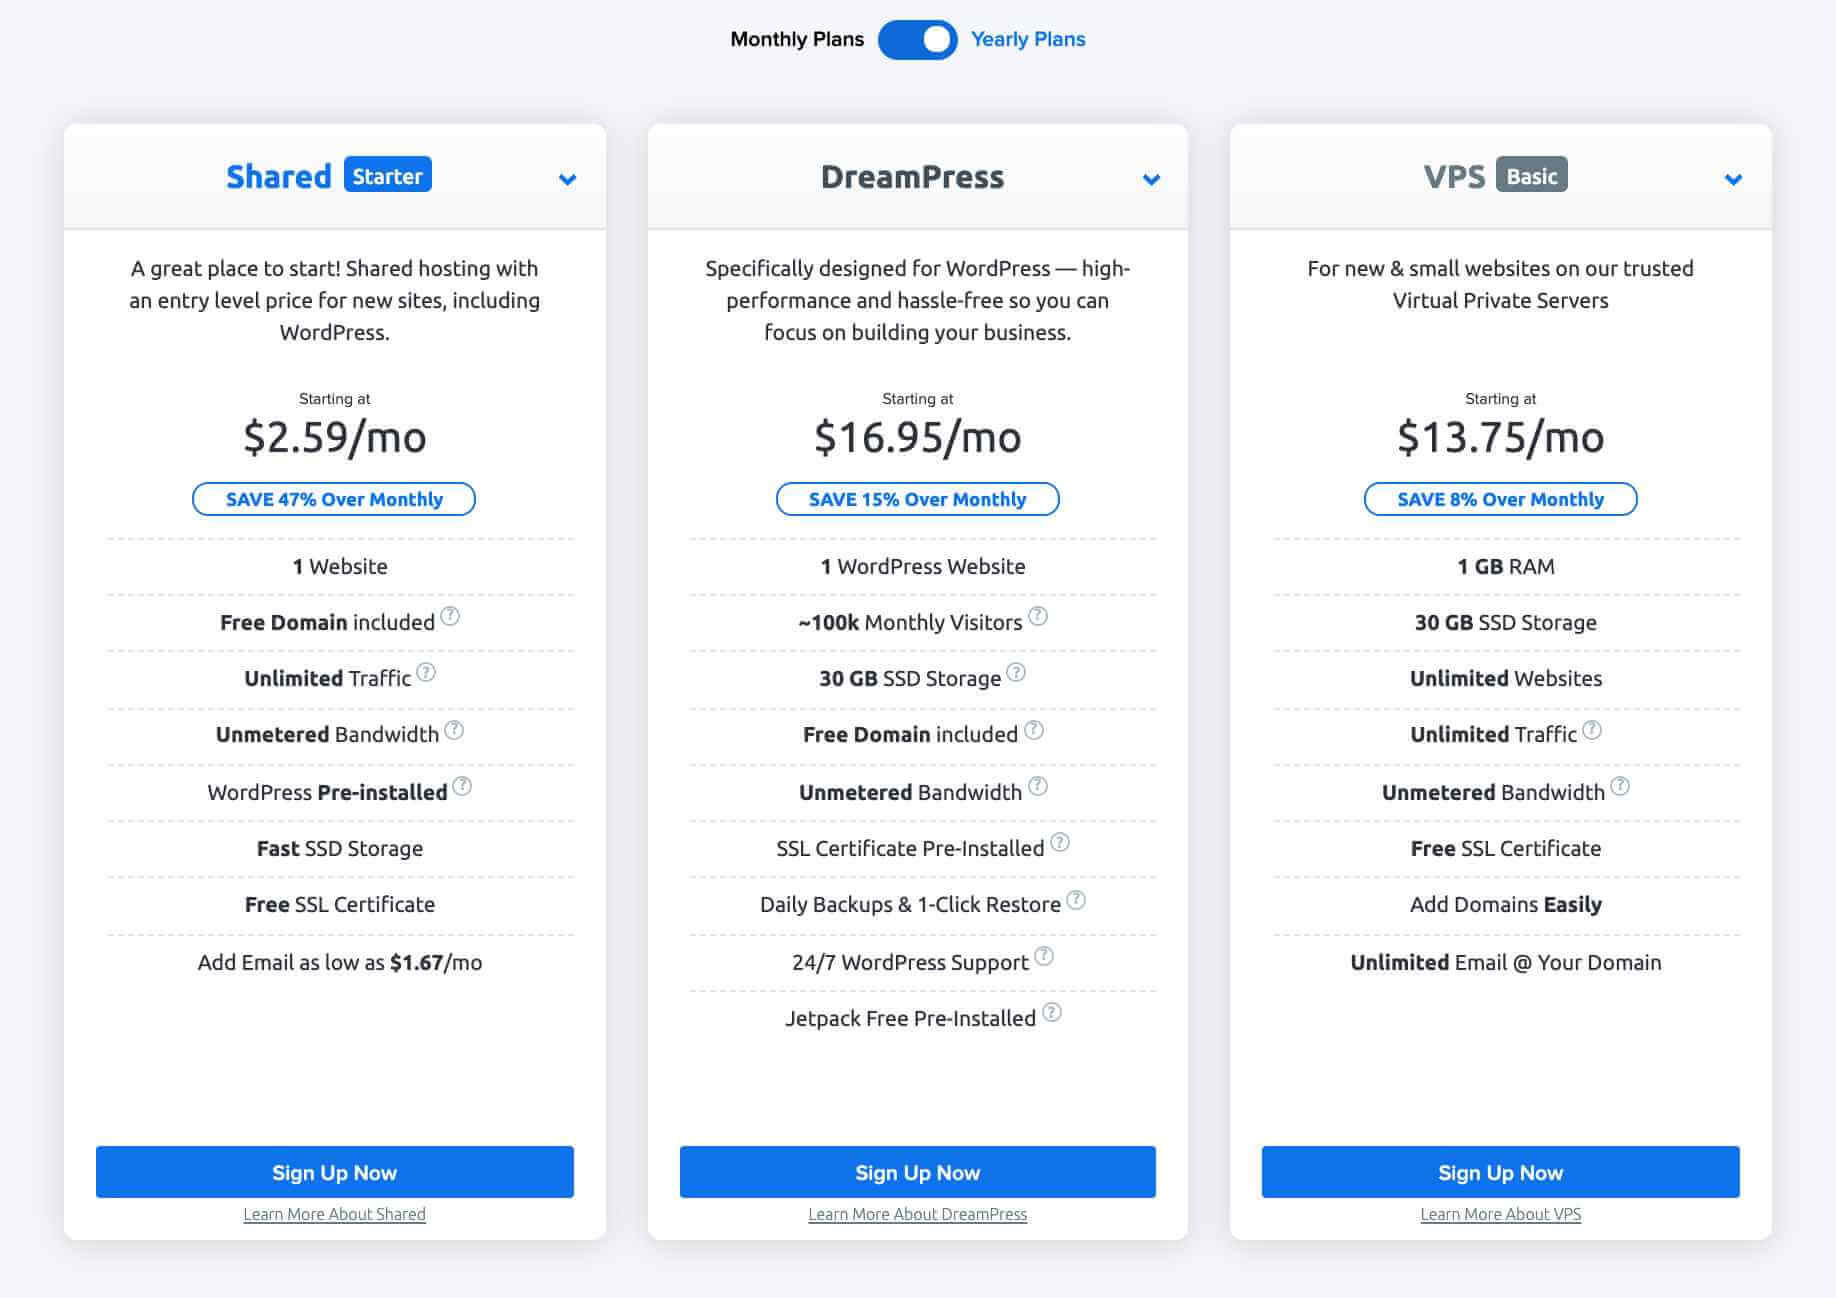Toggle the Monthly/Yearly plans switch
1836x1298 pixels.
click(917, 40)
